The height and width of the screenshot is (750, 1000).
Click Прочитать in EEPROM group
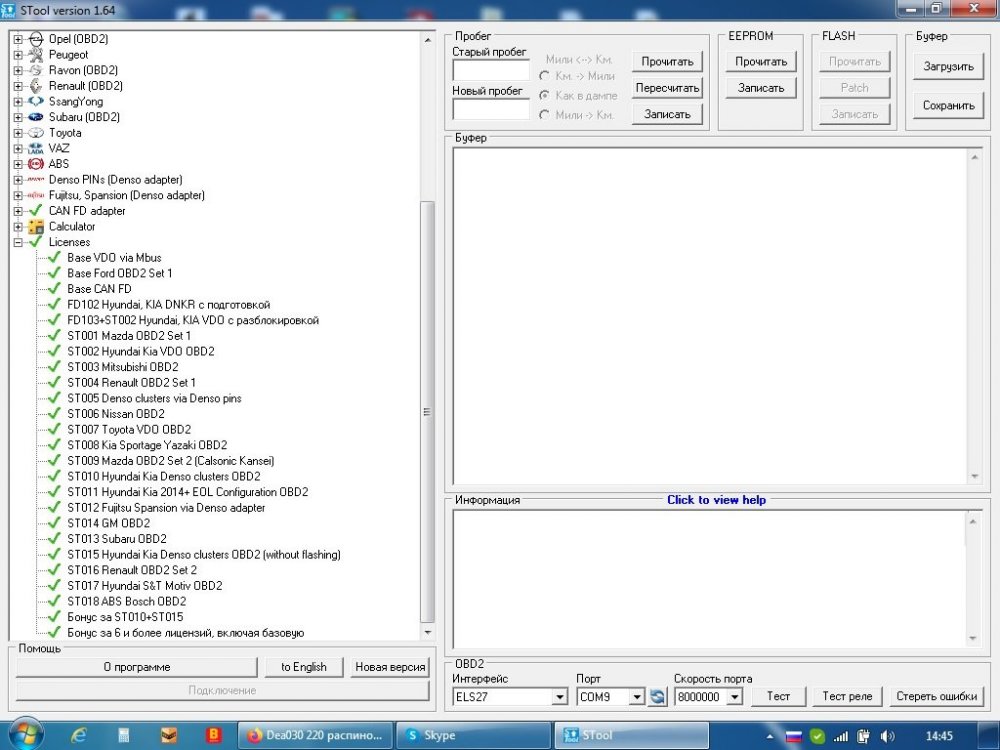click(761, 62)
